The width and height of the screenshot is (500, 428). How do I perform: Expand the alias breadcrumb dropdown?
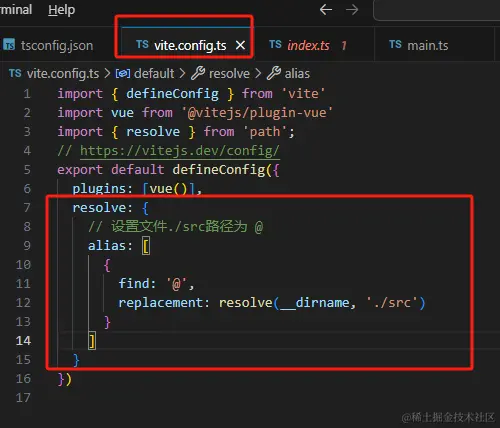[x=297, y=74]
